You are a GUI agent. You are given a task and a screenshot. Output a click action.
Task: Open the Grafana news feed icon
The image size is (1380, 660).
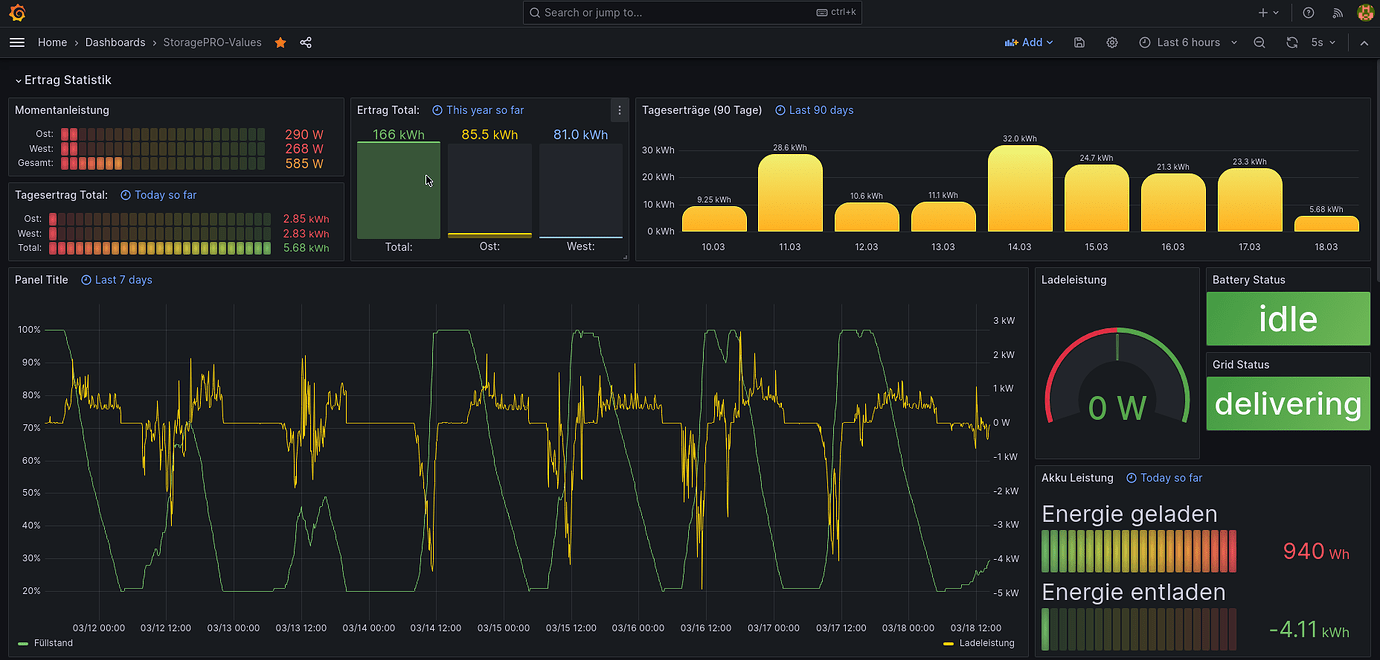click(1337, 12)
